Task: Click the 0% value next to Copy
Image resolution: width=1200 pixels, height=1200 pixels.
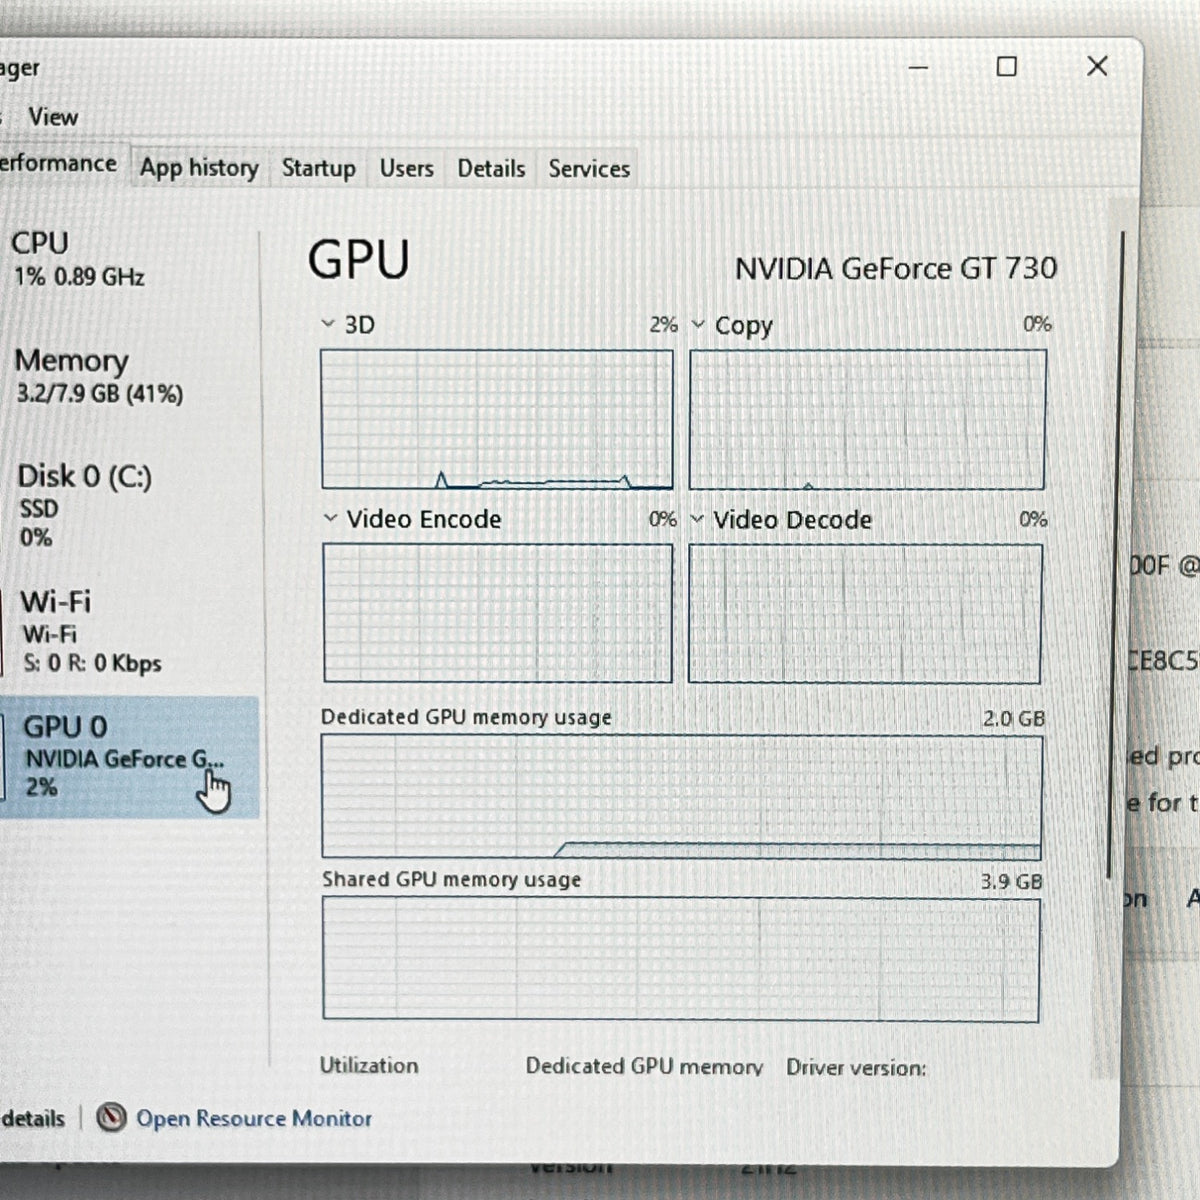Action: click(1037, 323)
